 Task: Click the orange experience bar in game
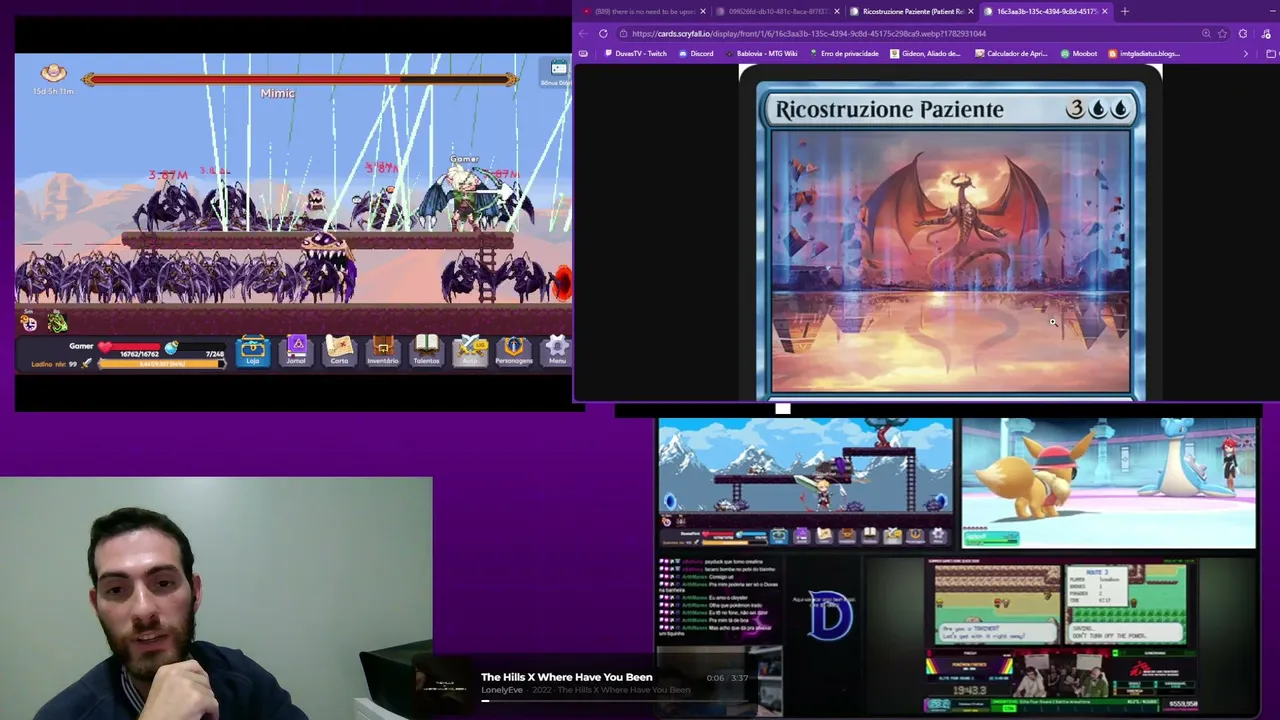pyautogui.click(x=162, y=364)
